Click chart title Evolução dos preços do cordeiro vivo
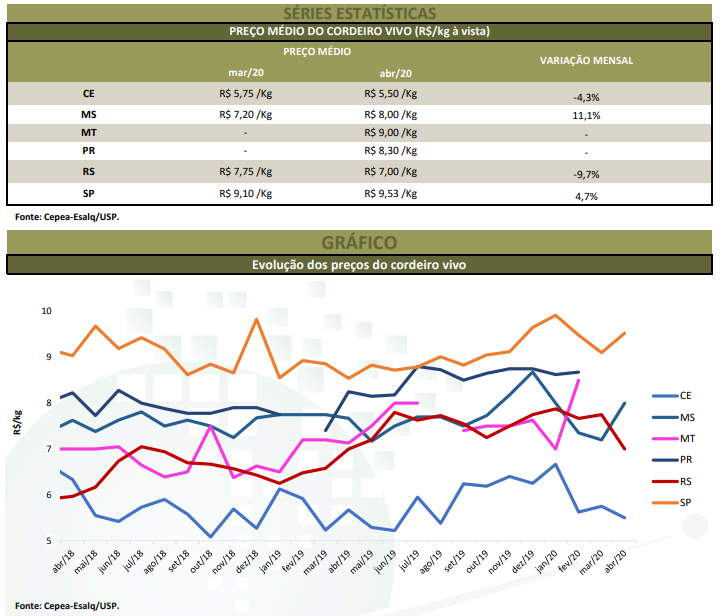Viewport: 724px width, 616px height. click(x=359, y=265)
